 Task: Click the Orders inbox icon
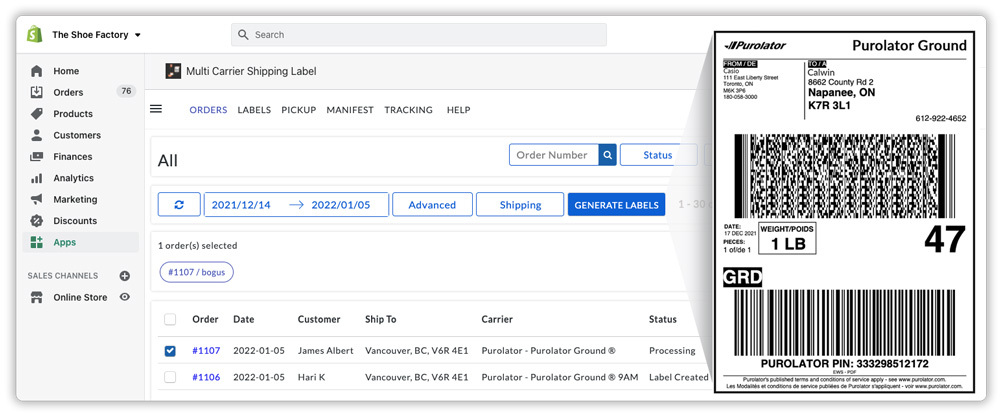(x=36, y=92)
